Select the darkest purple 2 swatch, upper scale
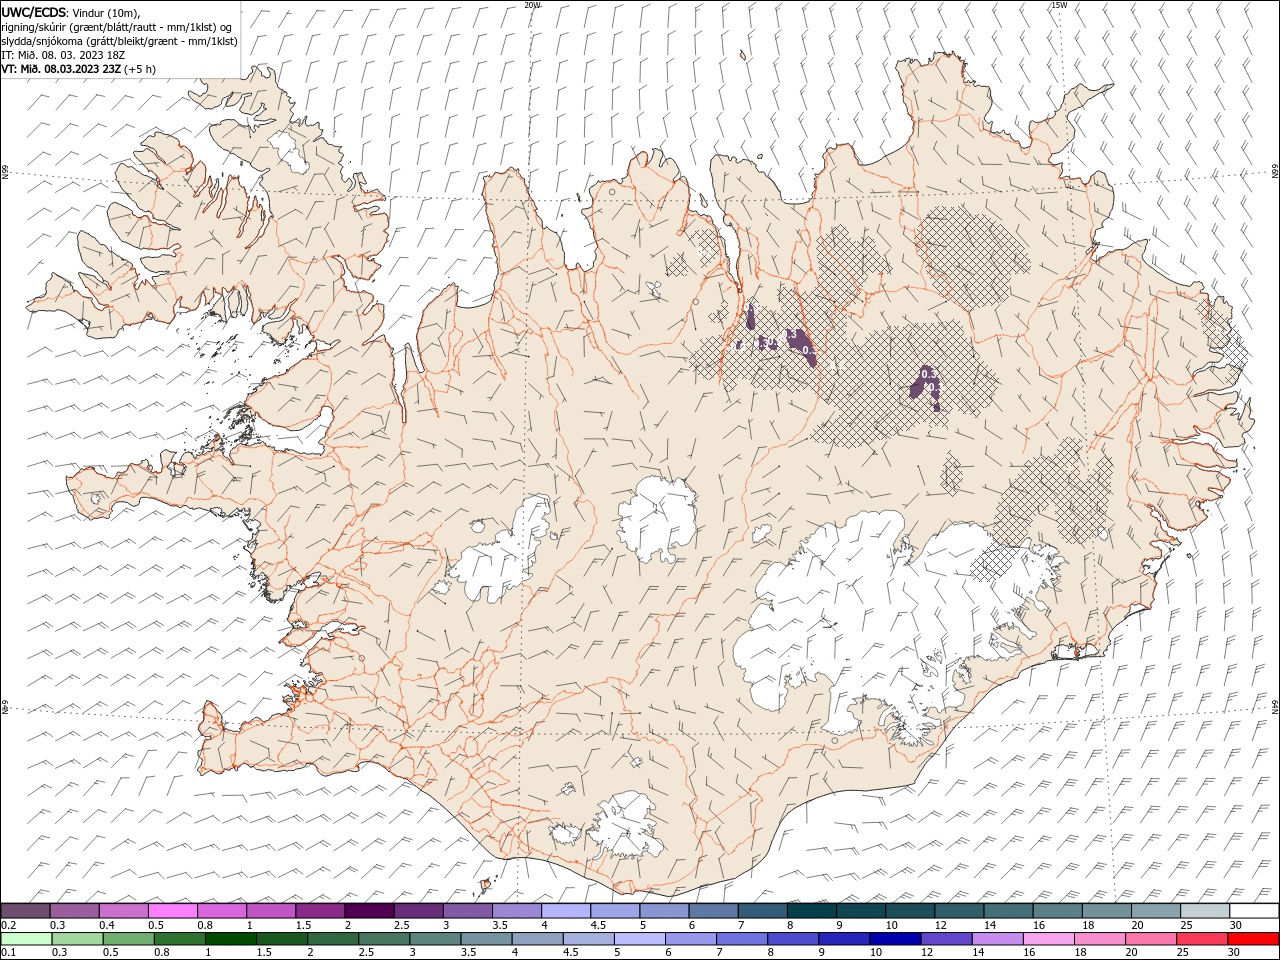 pos(369,911)
